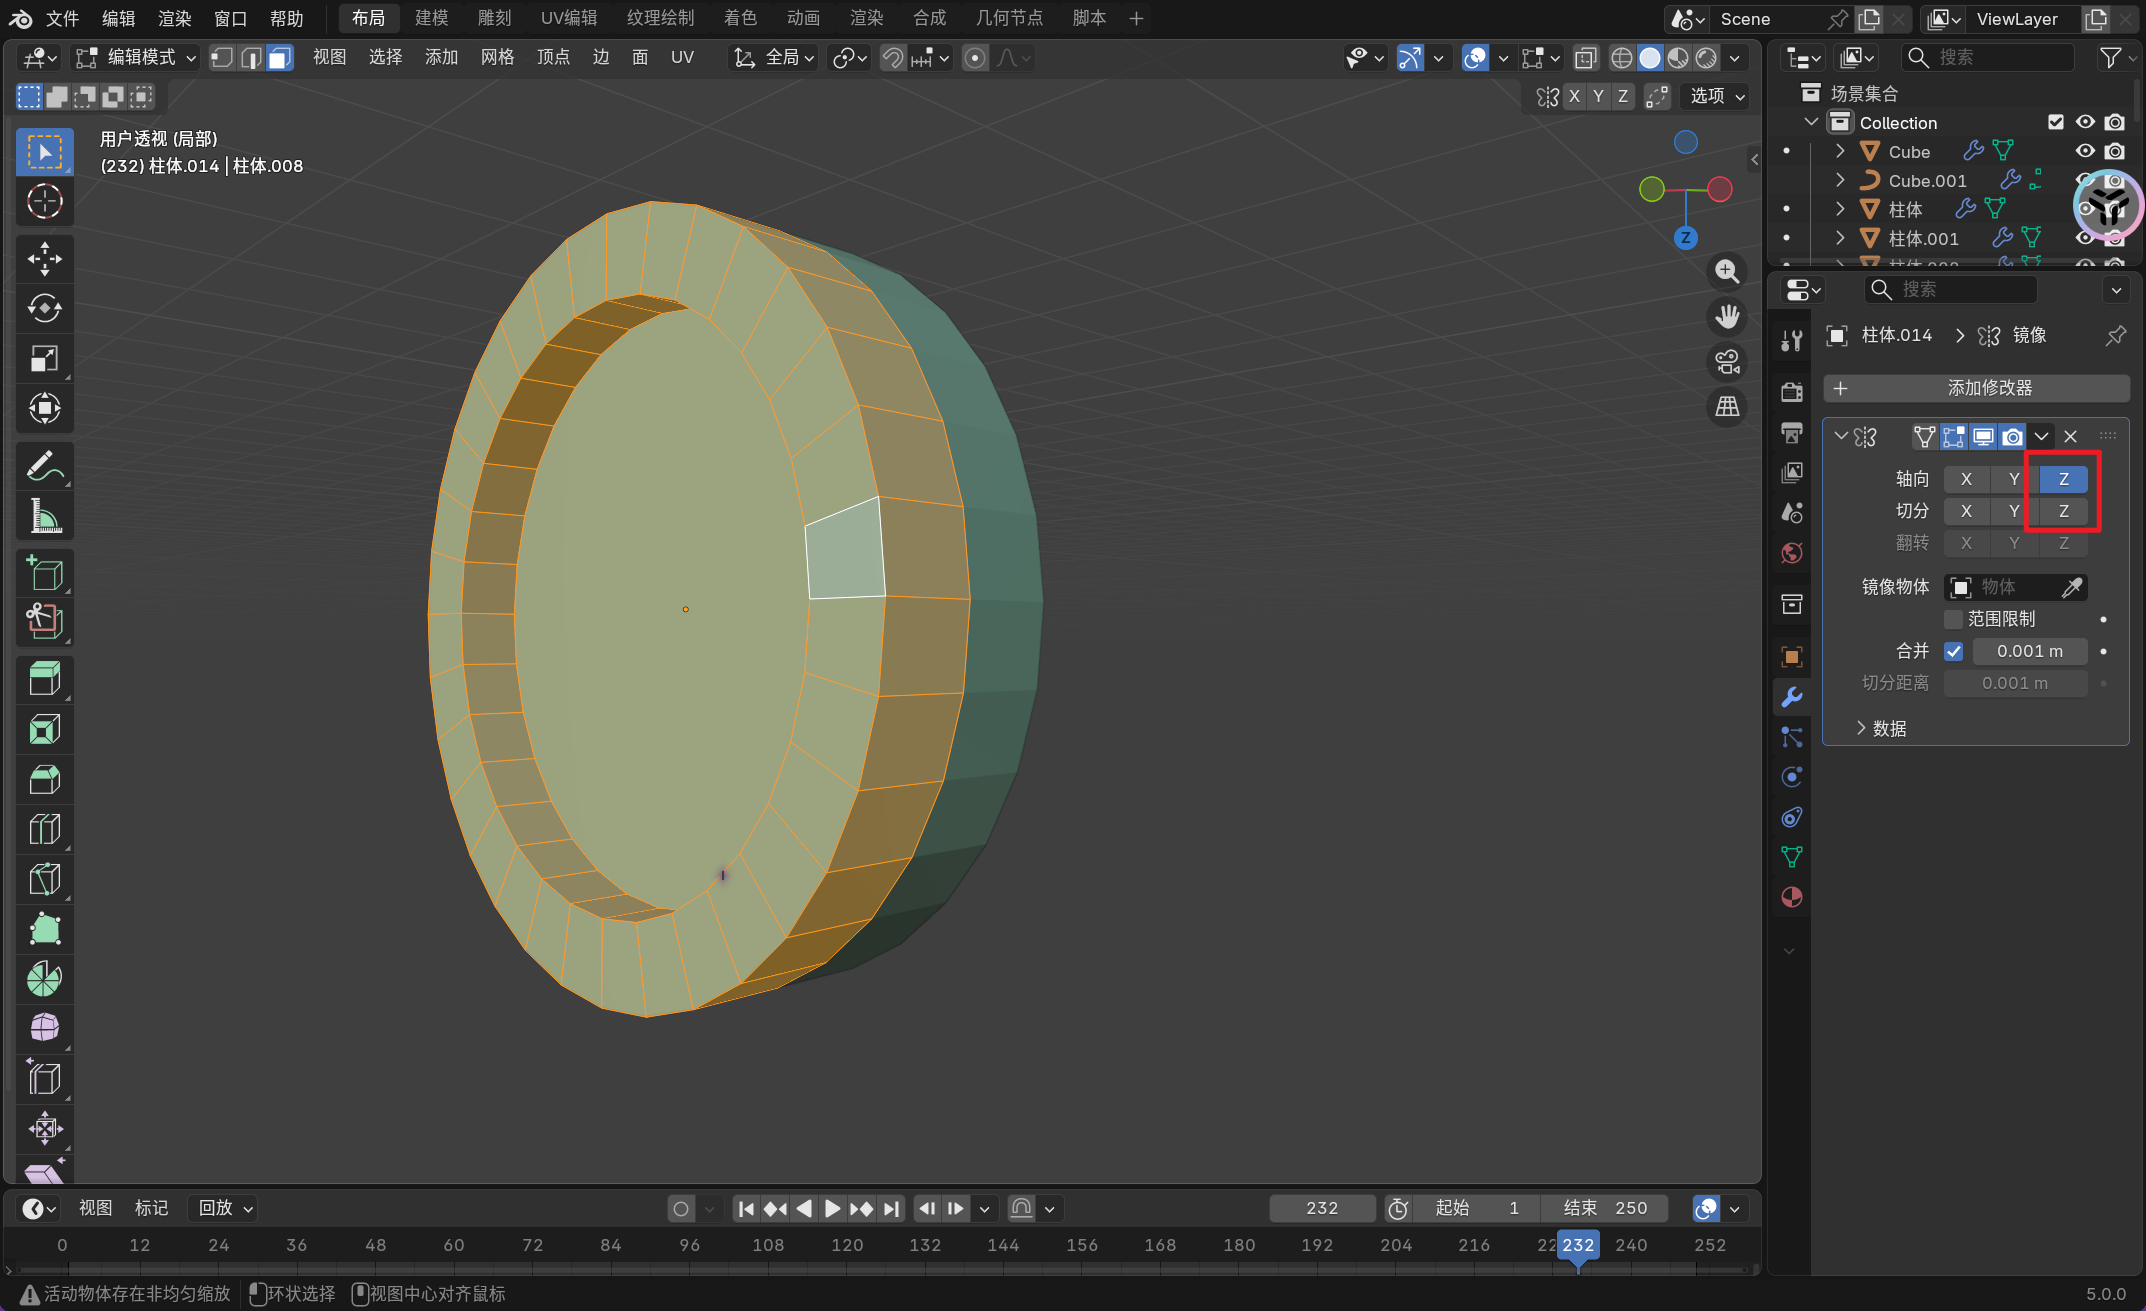Open the 网格 (Mesh) menu
The height and width of the screenshot is (1311, 2146).
[x=497, y=58]
